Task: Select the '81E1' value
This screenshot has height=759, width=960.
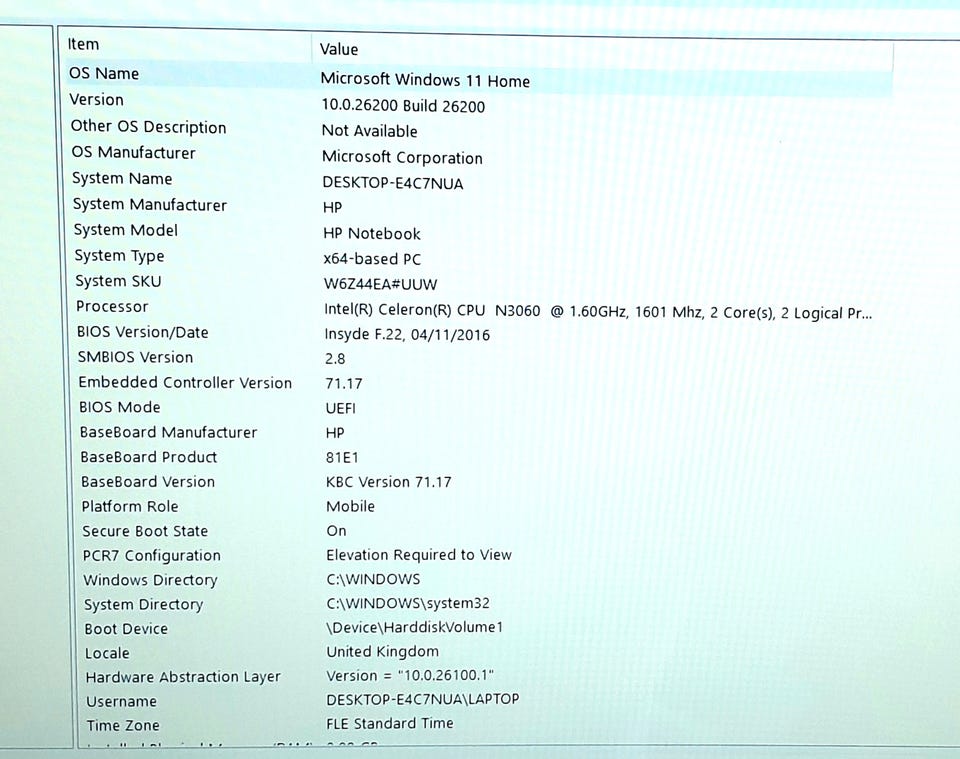Action: click(x=342, y=457)
